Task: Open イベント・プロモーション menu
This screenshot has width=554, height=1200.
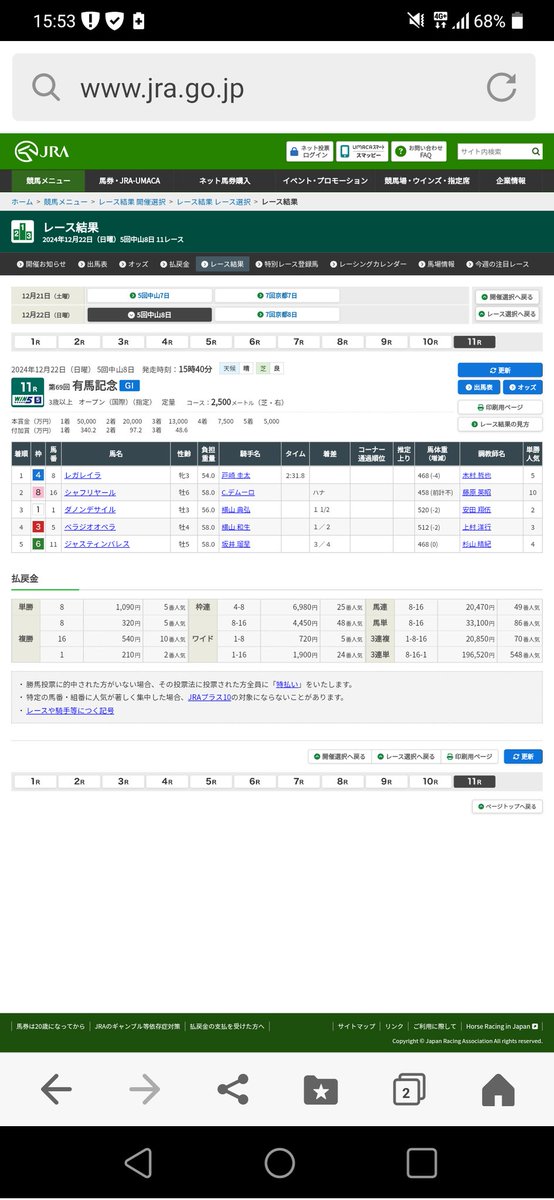Action: click(x=325, y=181)
